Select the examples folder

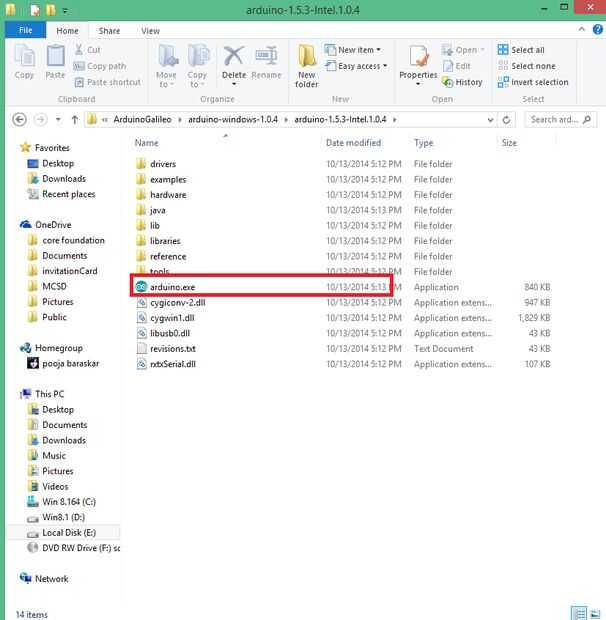click(168, 180)
